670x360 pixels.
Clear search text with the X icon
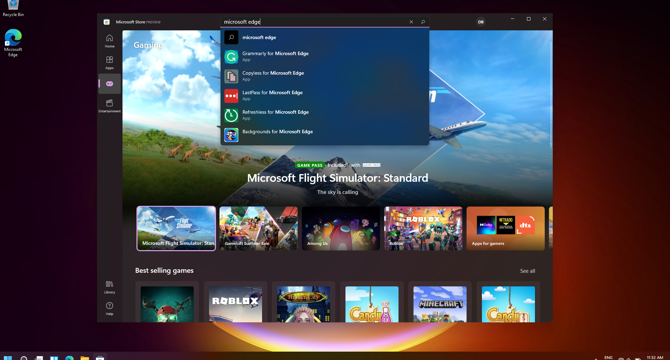tap(411, 22)
